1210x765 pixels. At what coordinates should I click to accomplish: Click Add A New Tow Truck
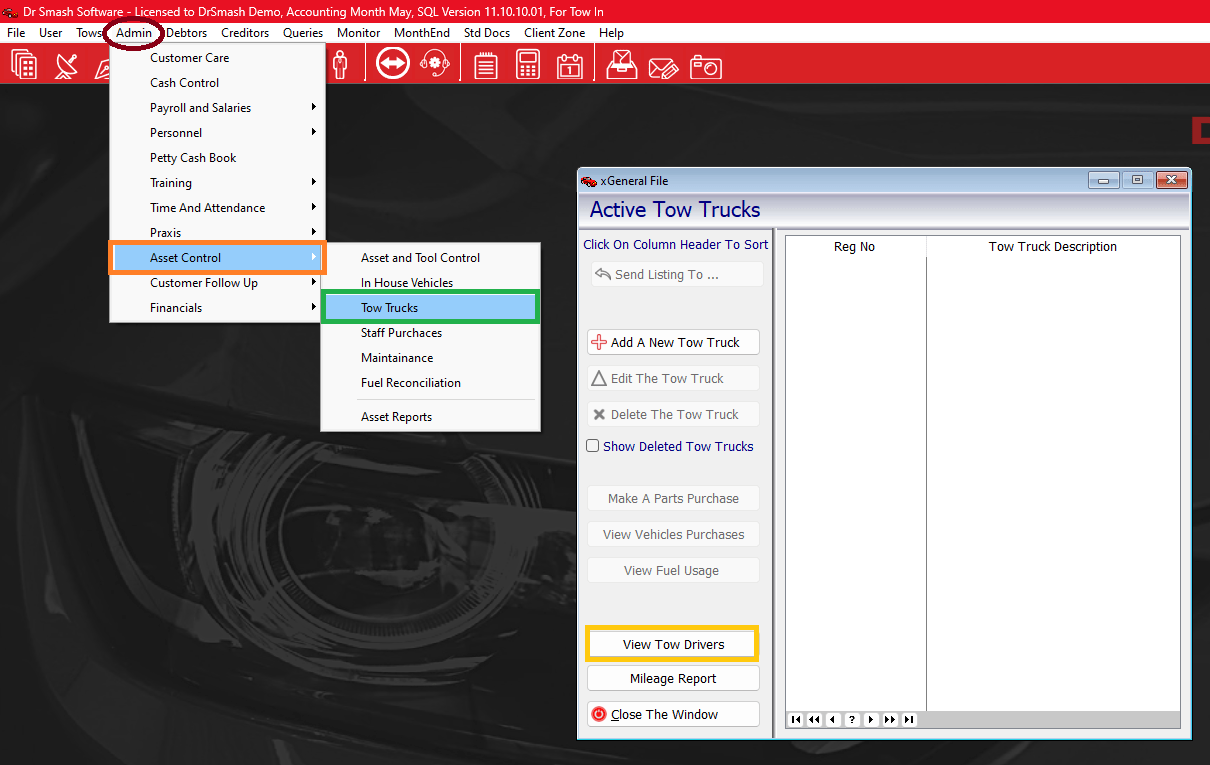coord(672,342)
